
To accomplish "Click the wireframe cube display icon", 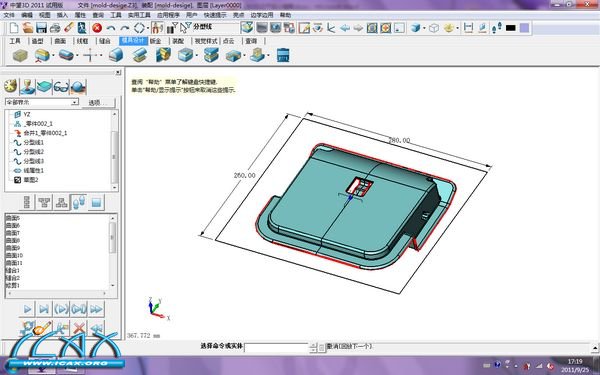I will coord(434,28).
